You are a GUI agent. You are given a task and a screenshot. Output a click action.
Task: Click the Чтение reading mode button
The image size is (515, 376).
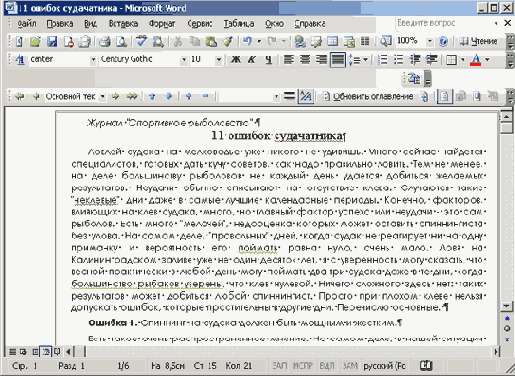tap(479, 41)
